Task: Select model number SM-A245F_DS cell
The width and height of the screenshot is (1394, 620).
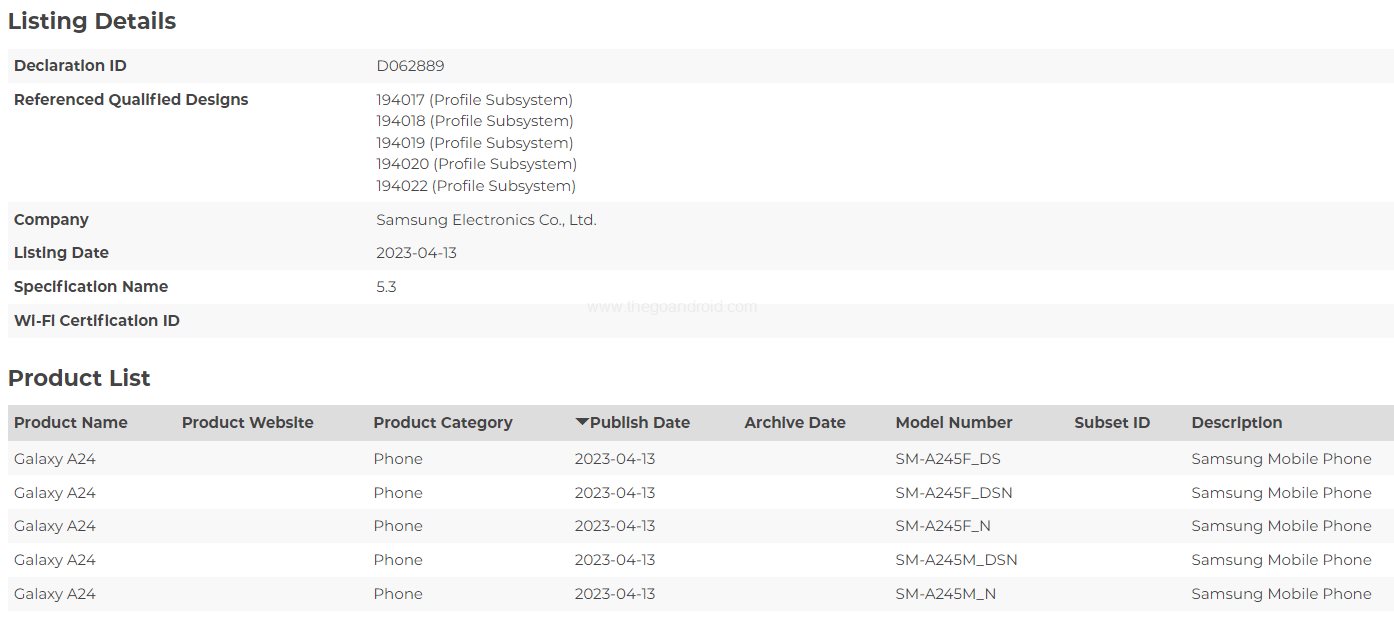Action: 947,459
